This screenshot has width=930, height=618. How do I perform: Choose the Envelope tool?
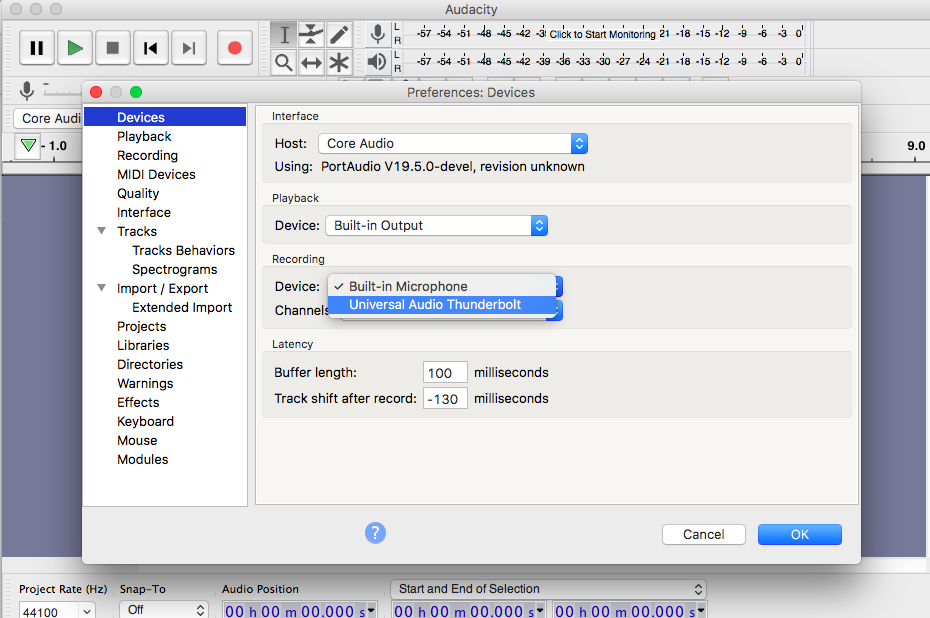coord(311,35)
